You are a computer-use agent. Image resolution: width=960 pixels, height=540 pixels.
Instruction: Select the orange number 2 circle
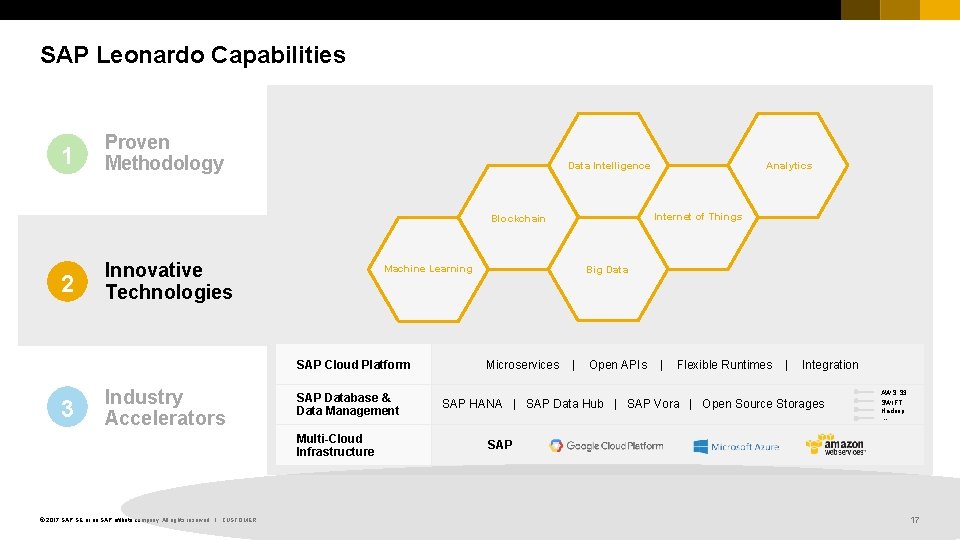(x=67, y=283)
